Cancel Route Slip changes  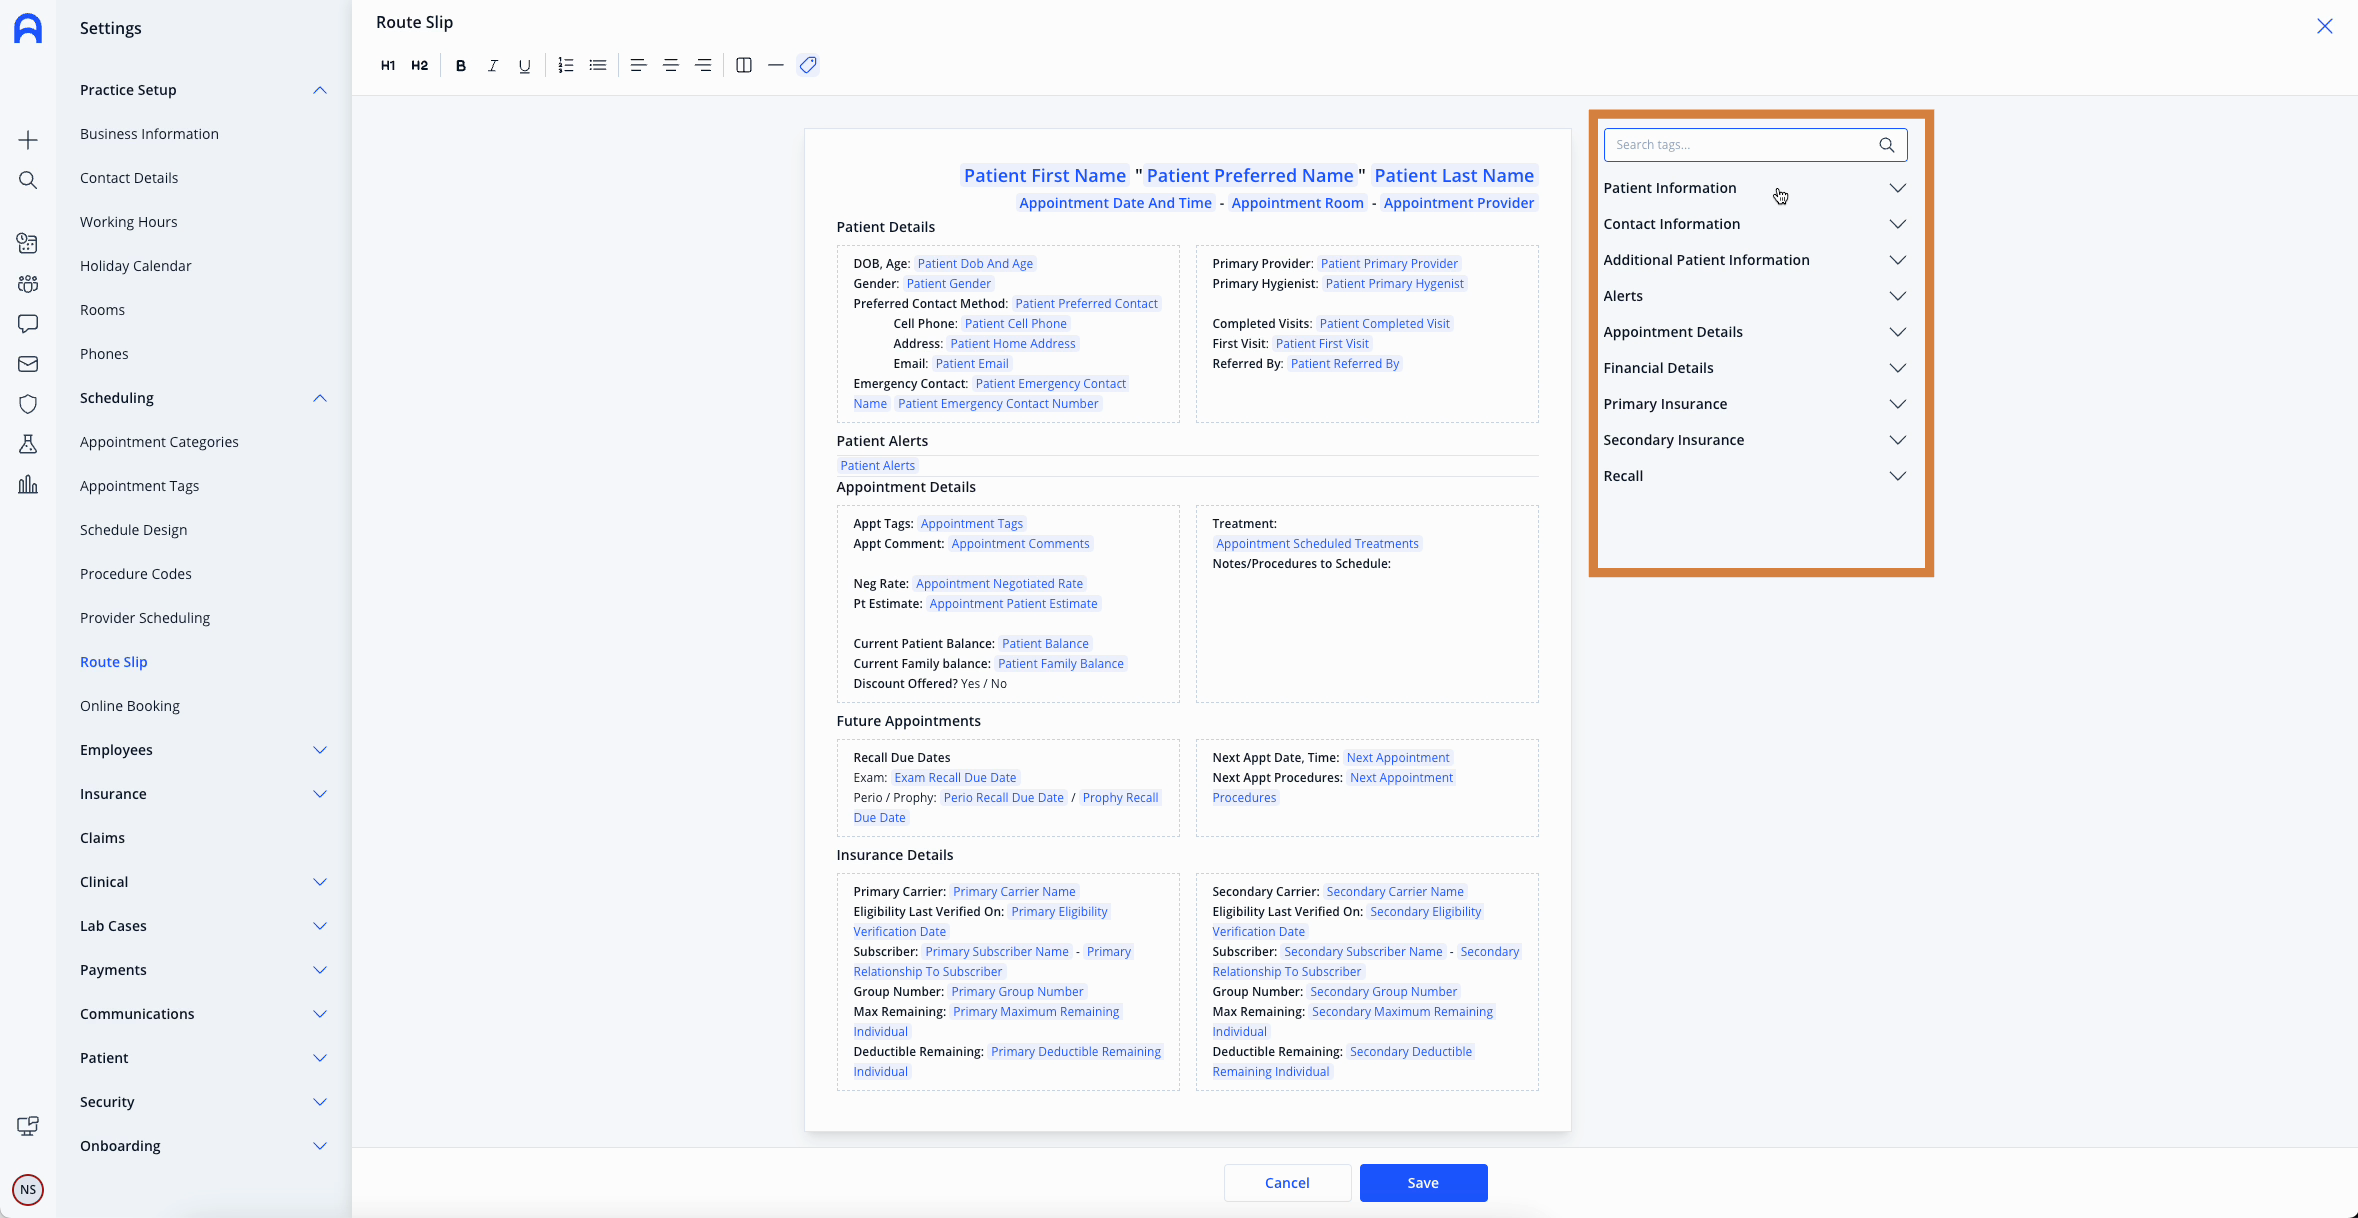tap(1287, 1183)
